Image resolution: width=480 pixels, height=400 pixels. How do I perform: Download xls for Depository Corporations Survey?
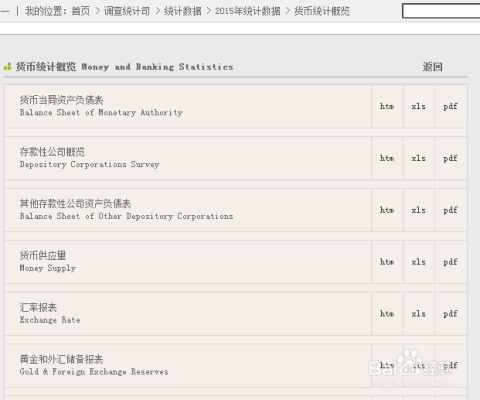pos(418,158)
